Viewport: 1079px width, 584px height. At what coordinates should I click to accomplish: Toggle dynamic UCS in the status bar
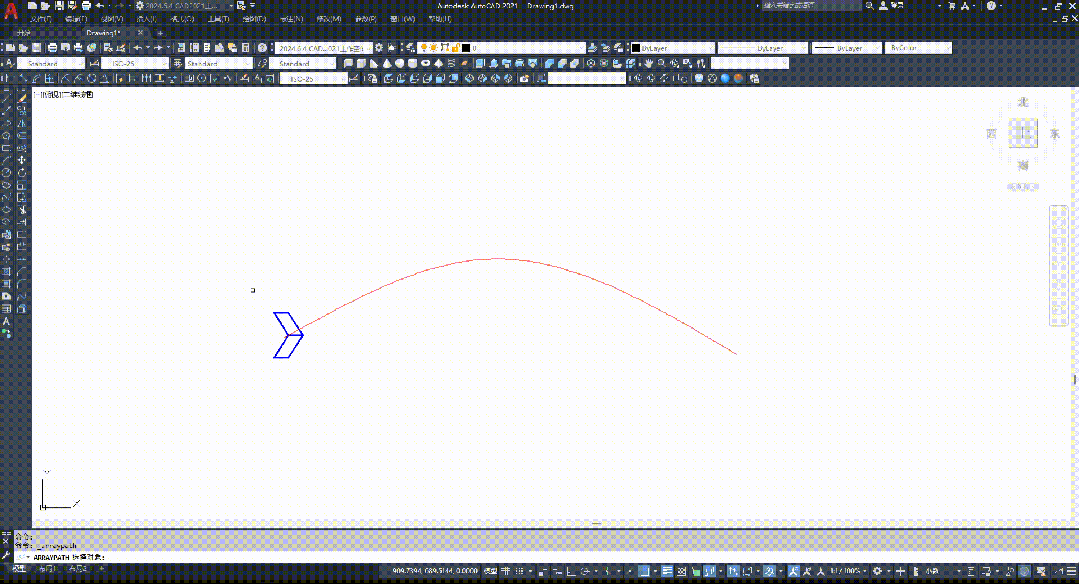point(734,571)
